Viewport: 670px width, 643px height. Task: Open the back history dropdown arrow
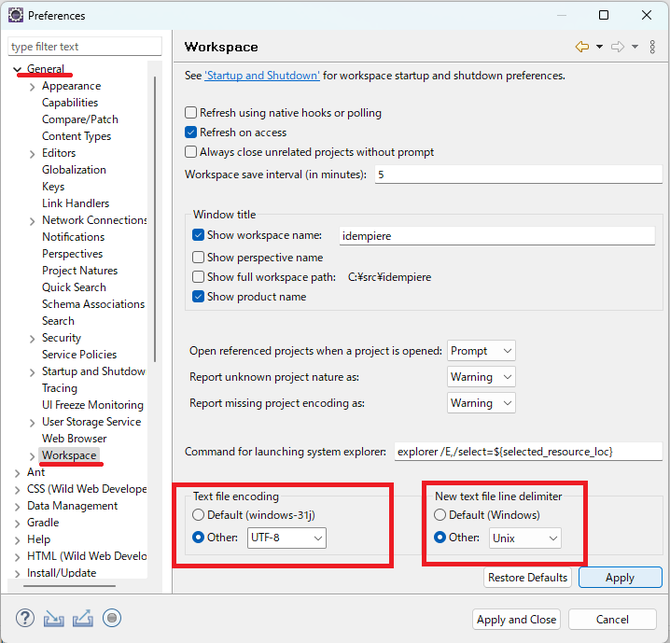[599, 47]
